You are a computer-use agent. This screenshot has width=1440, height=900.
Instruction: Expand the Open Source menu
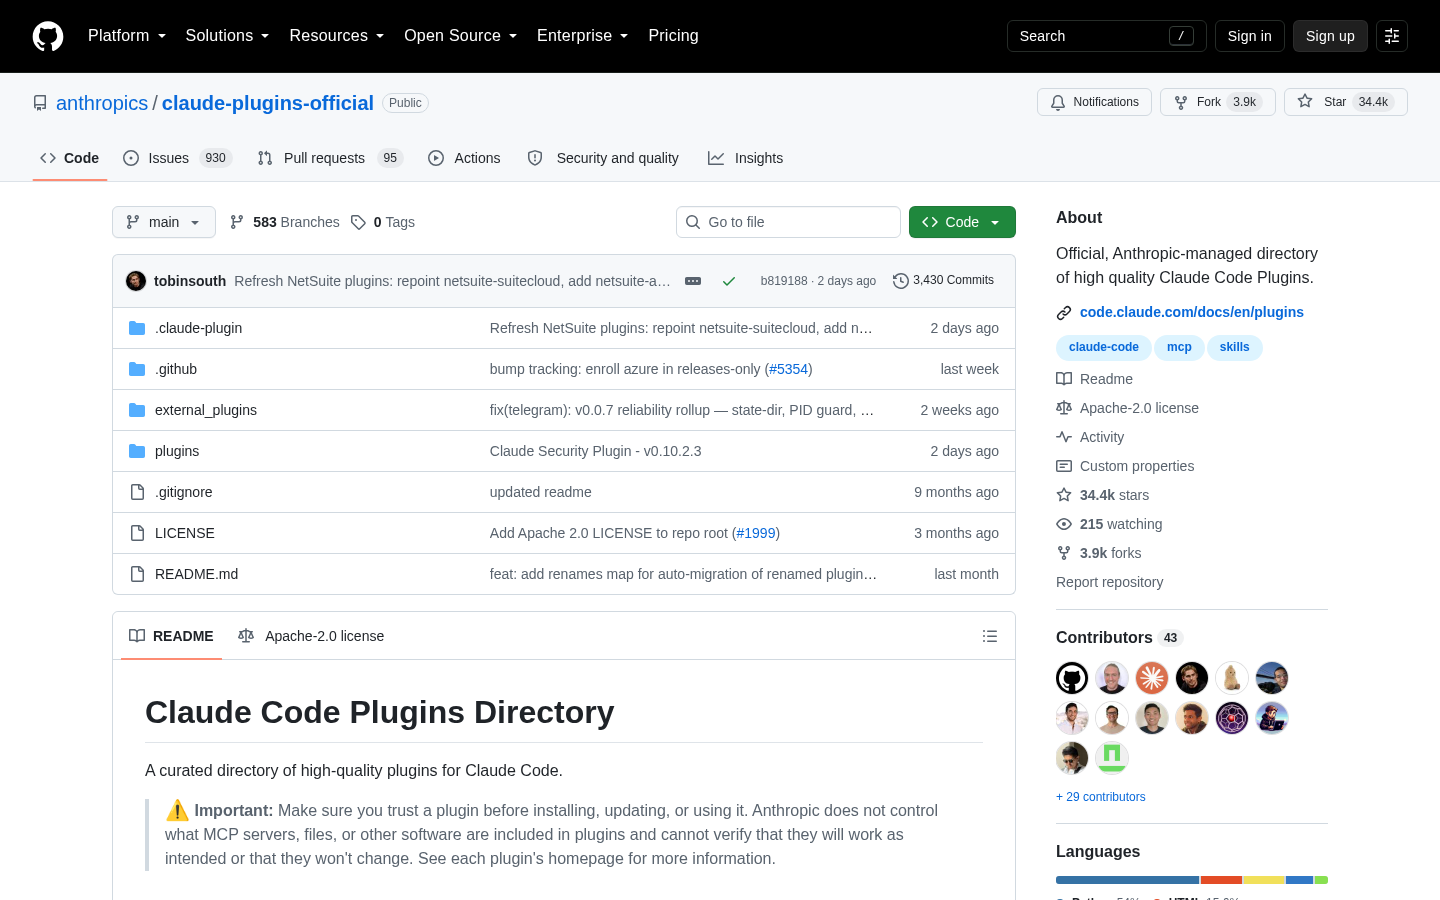(x=461, y=36)
